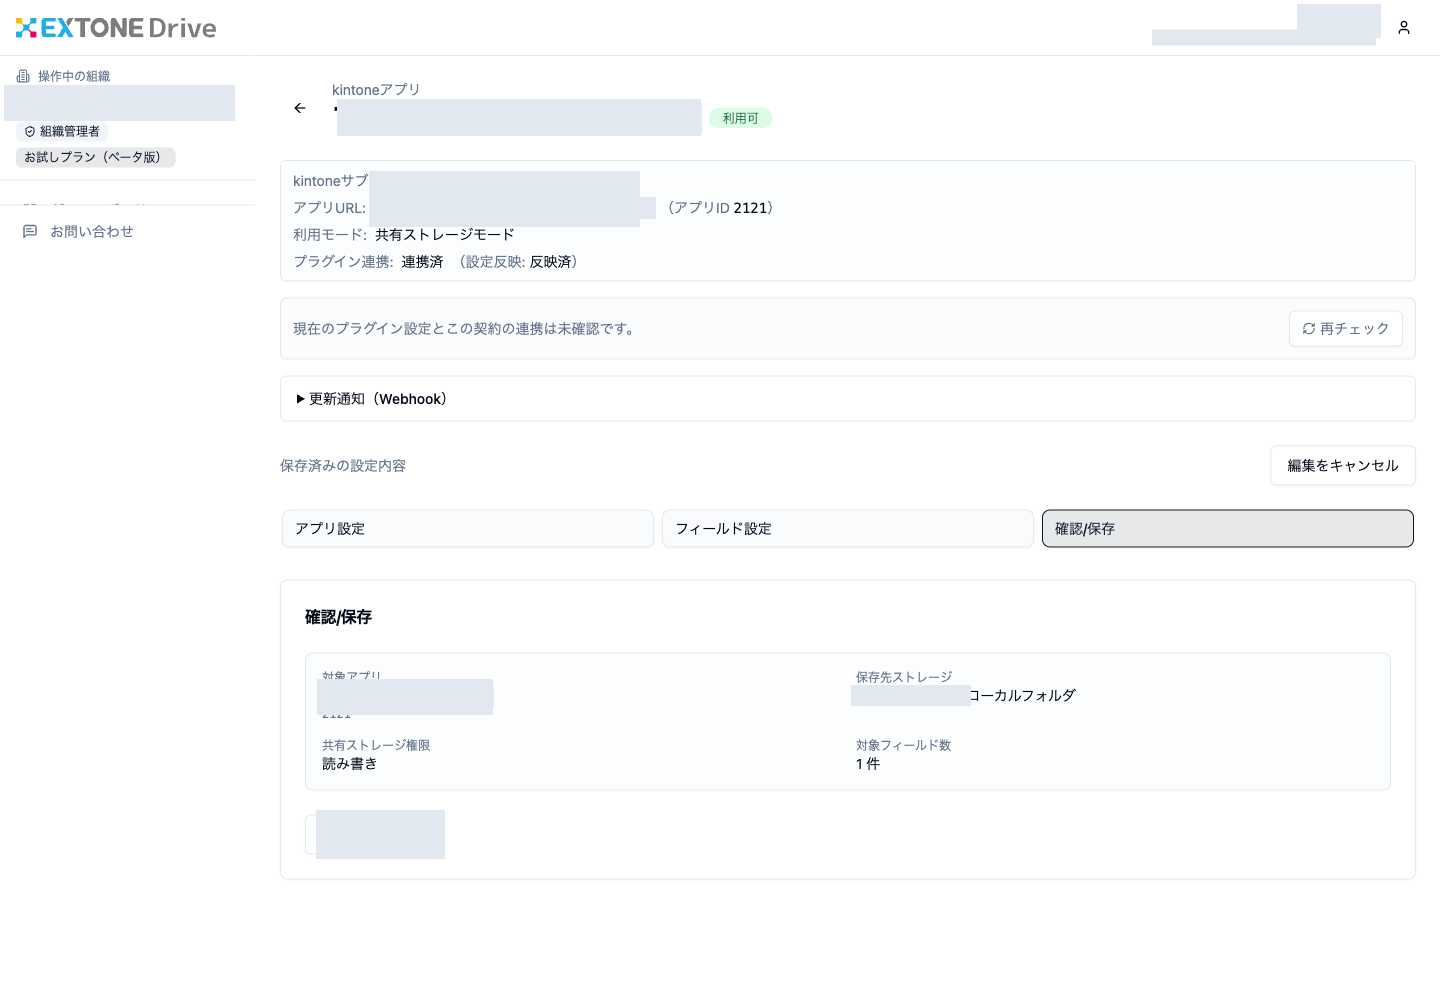
Task: Click the kintoneアプリ breadcrumb label
Action: click(x=376, y=90)
